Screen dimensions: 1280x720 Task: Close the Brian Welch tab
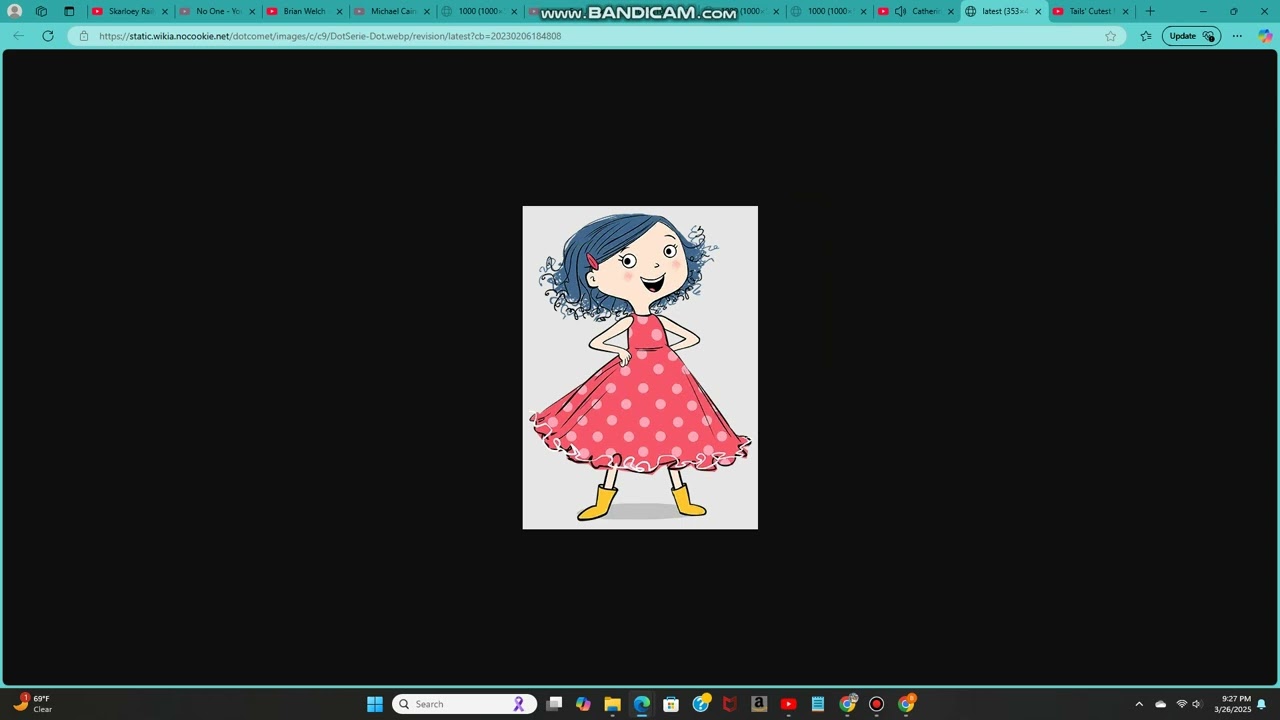coord(339,11)
